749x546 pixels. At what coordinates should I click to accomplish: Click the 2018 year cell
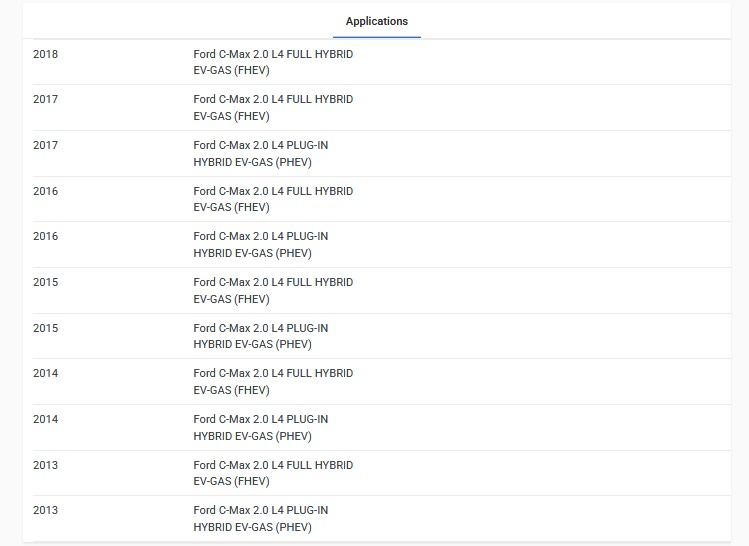coord(45,54)
